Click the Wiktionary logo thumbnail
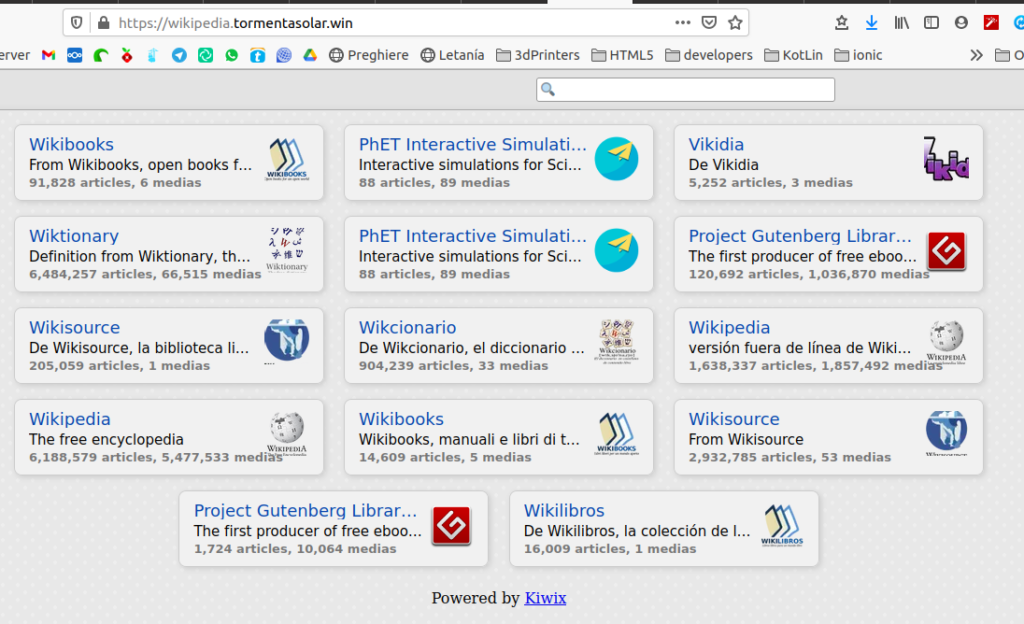Screen dimensions: 1024x624 click(287, 250)
